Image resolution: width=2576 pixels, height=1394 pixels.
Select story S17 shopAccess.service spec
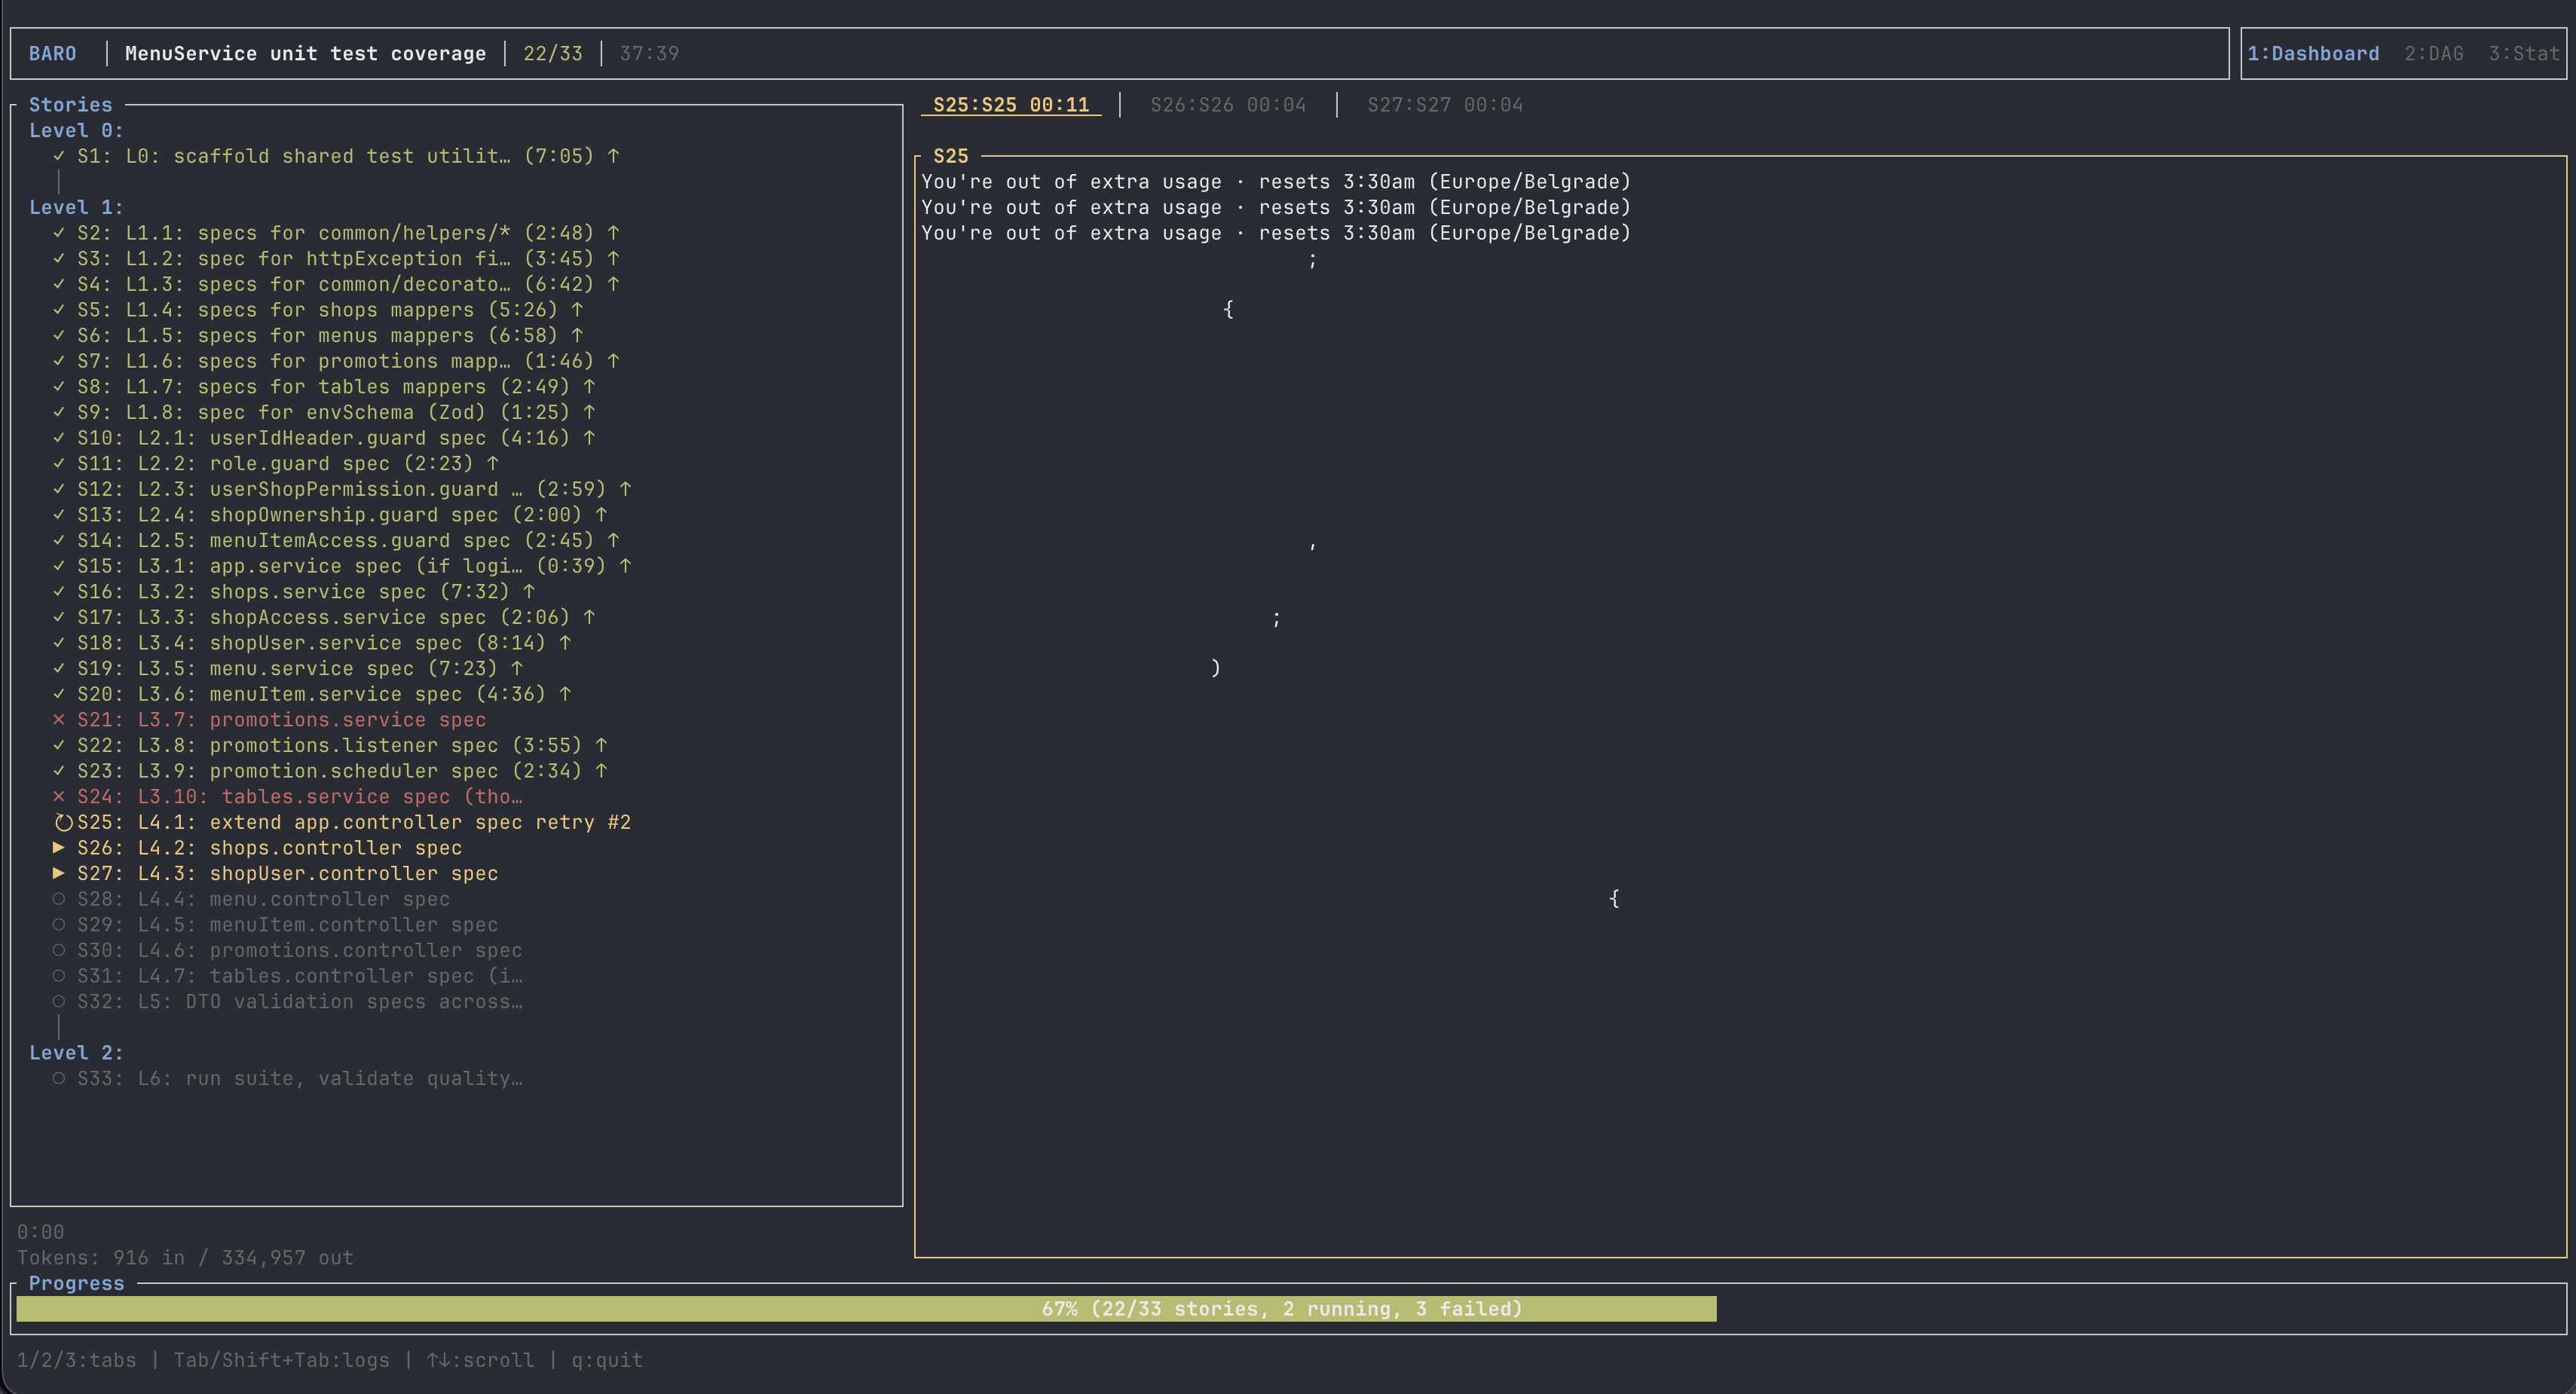coord(324,618)
